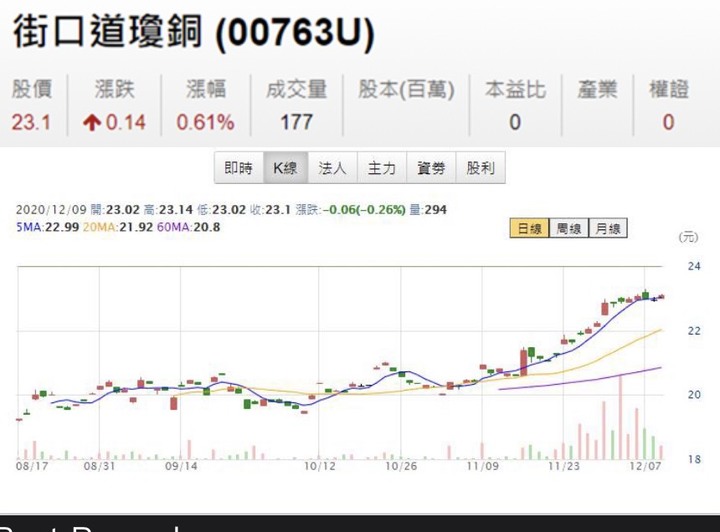The width and height of the screenshot is (720, 532).
Task: Click the 08/31 date axis label
Action: (x=99, y=467)
